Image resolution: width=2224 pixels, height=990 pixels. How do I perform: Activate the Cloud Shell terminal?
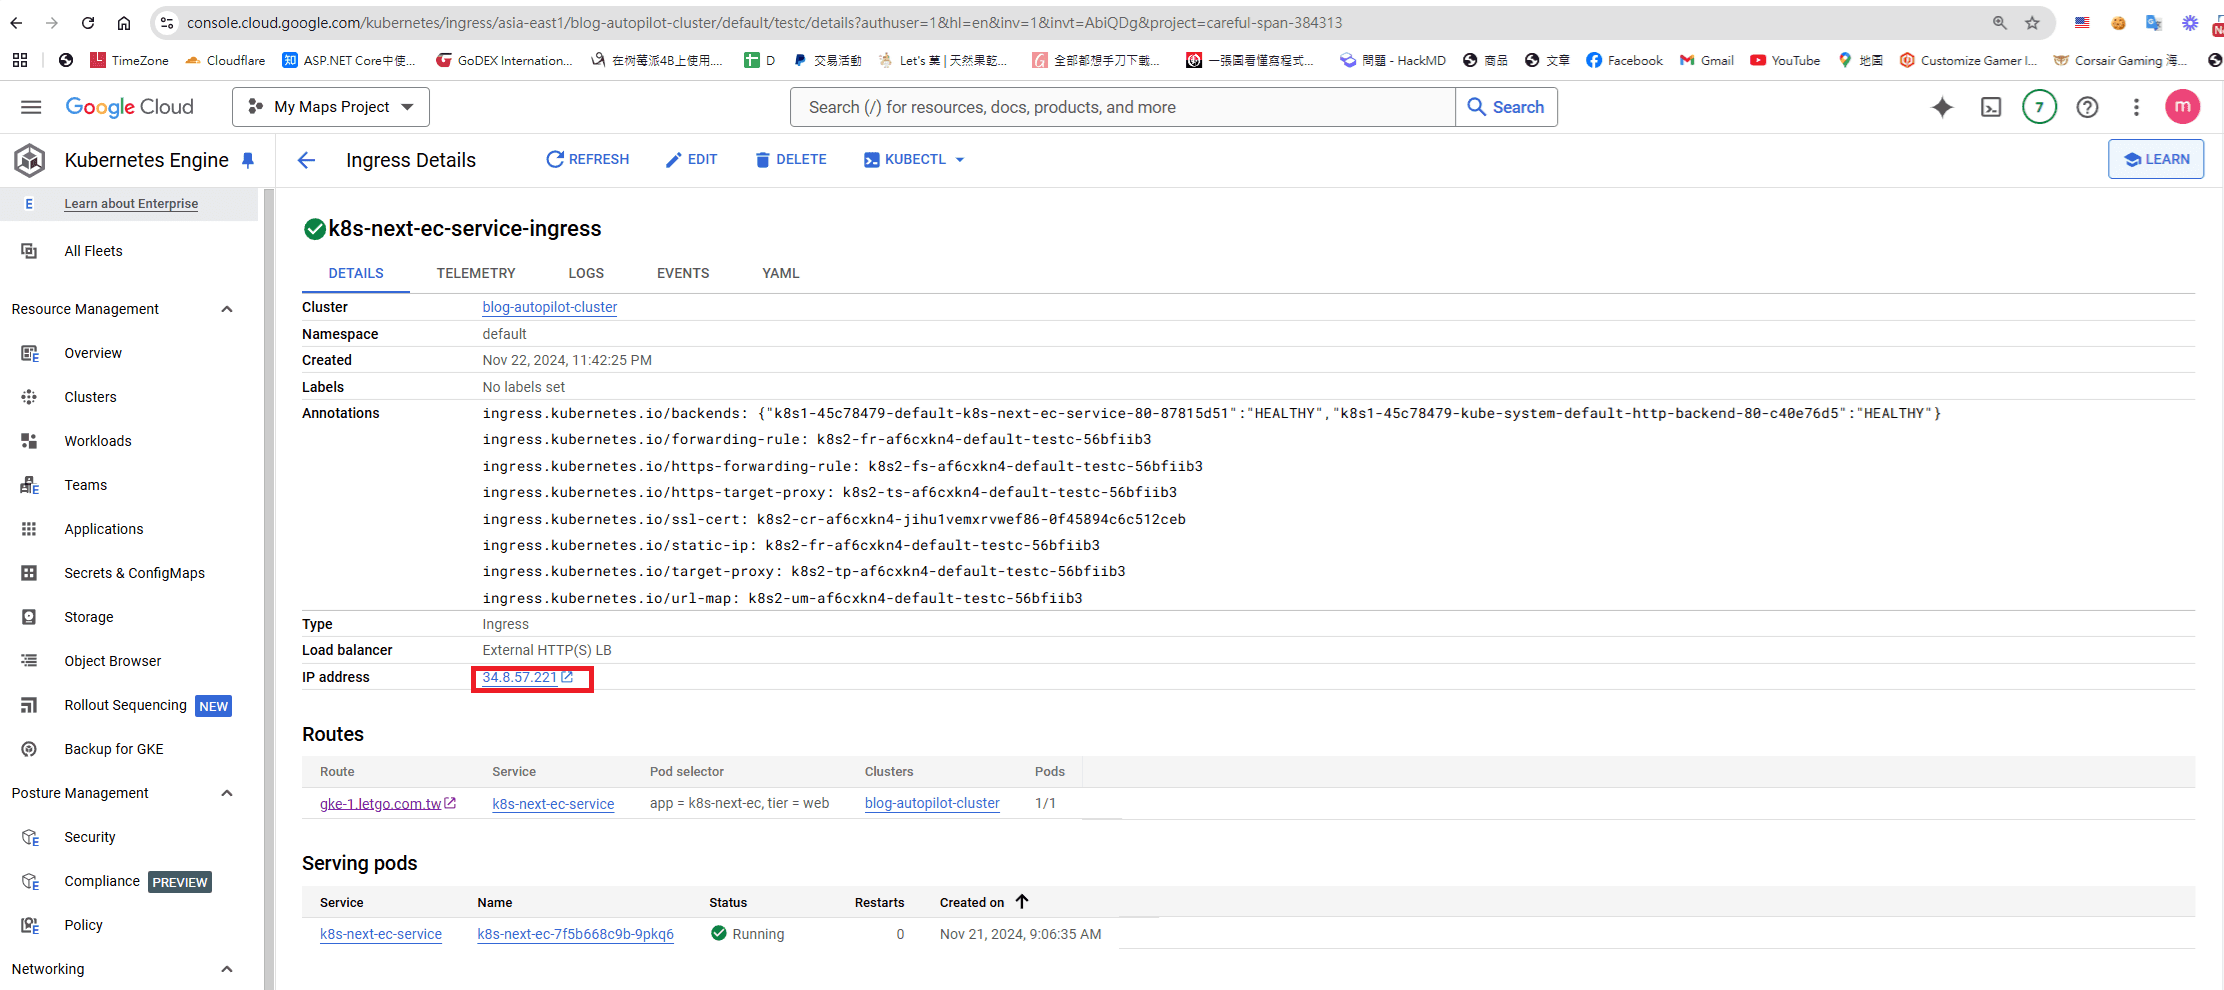(x=1991, y=107)
